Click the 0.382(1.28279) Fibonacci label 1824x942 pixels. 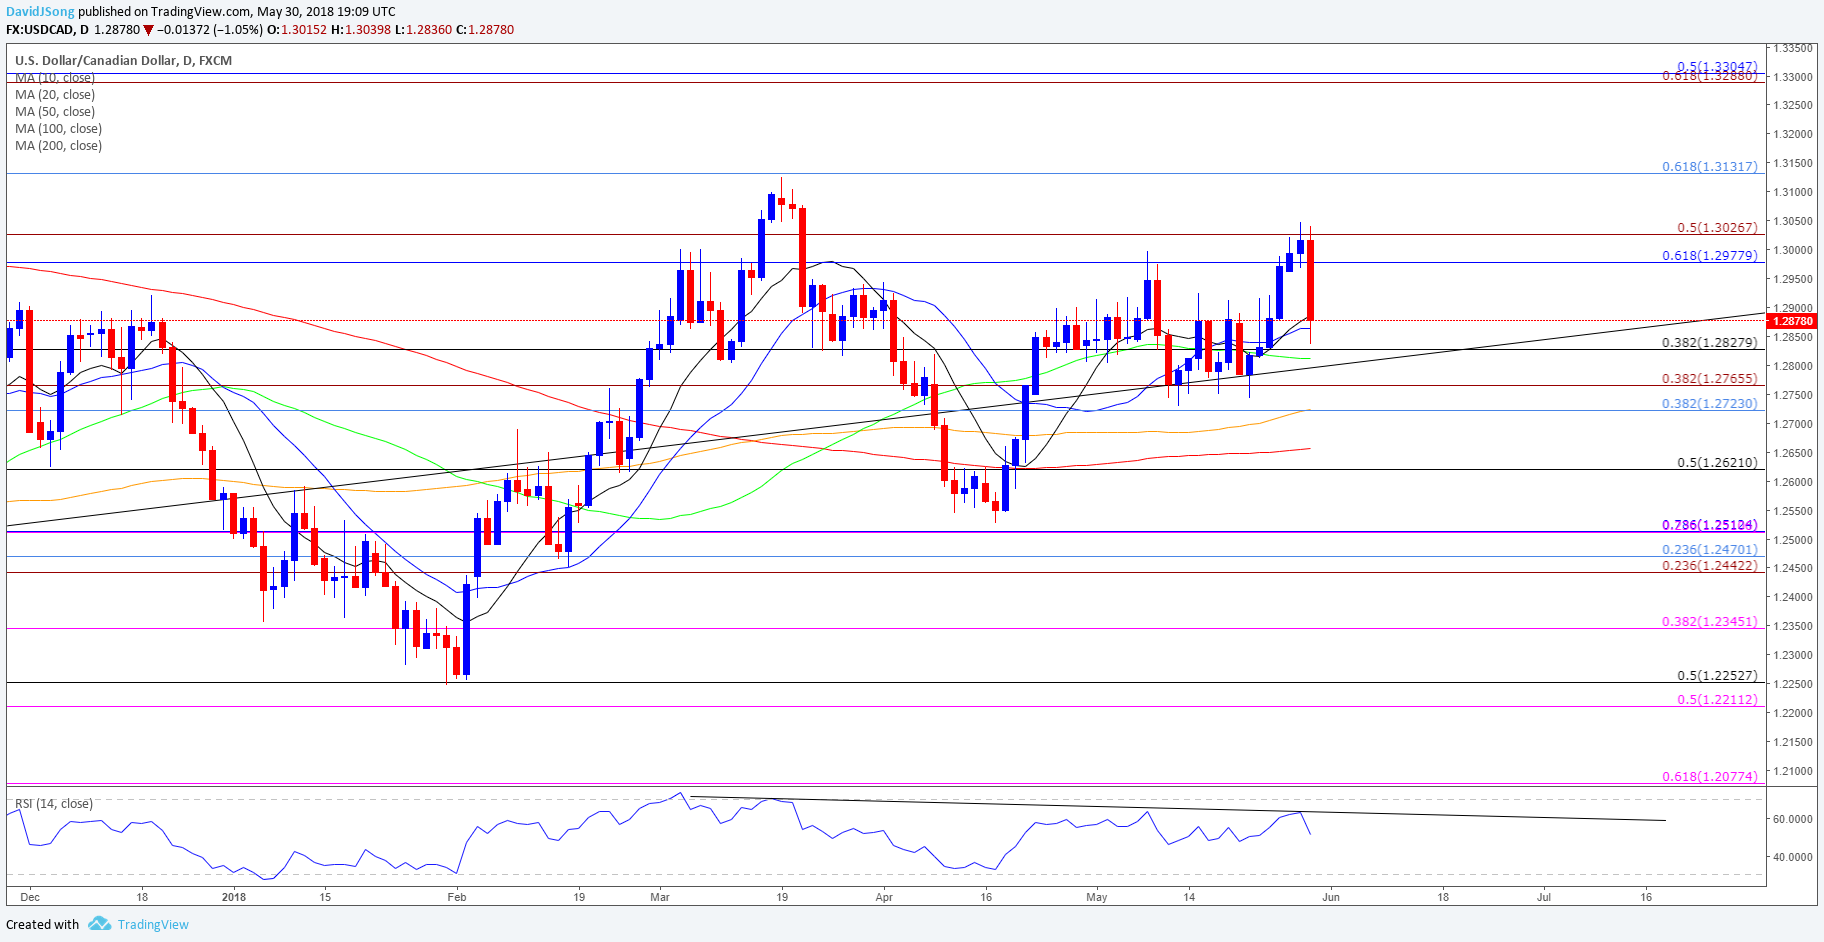tap(1710, 343)
